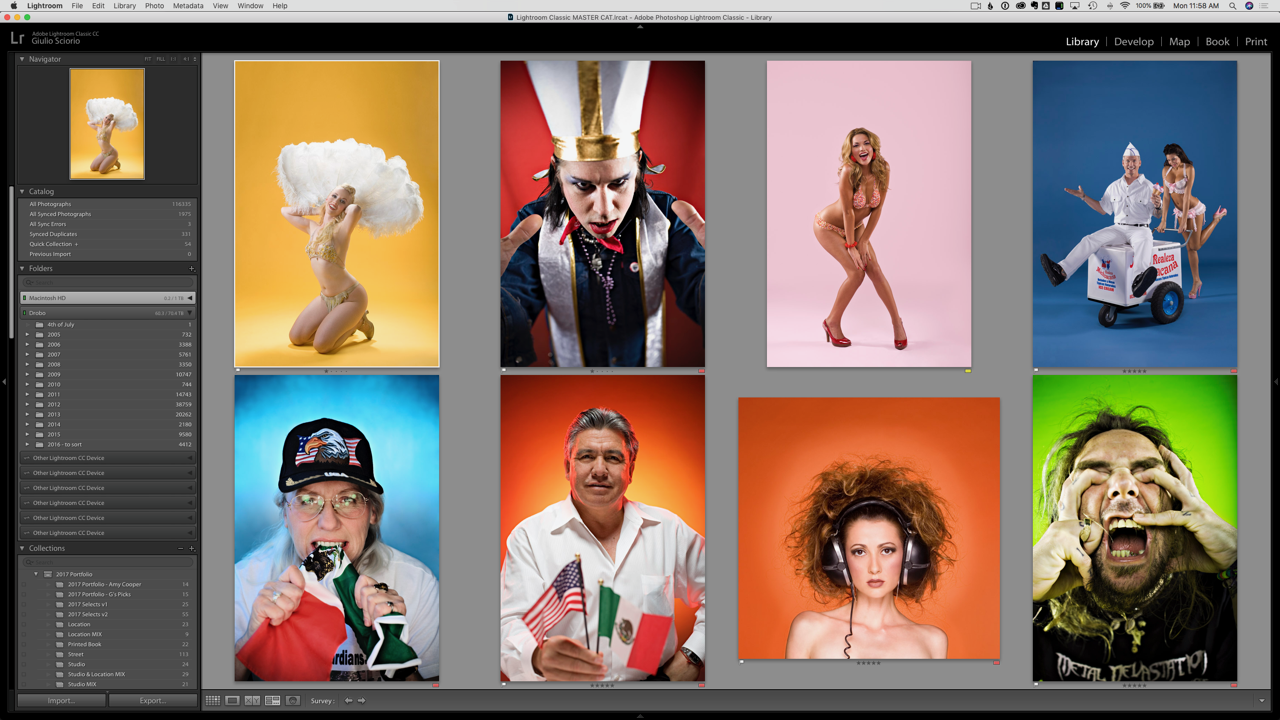Set Navigator zoom to FILL
The image size is (1280, 720).
(161, 59)
